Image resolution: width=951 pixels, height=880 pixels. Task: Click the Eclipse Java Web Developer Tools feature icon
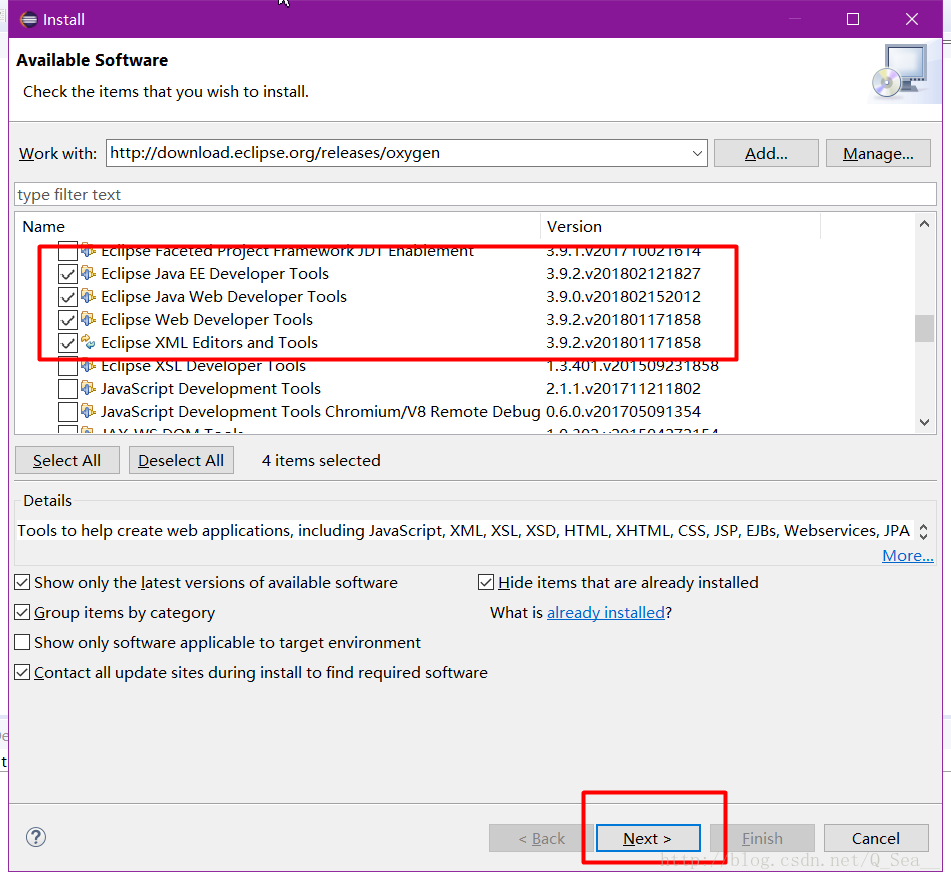click(89, 297)
